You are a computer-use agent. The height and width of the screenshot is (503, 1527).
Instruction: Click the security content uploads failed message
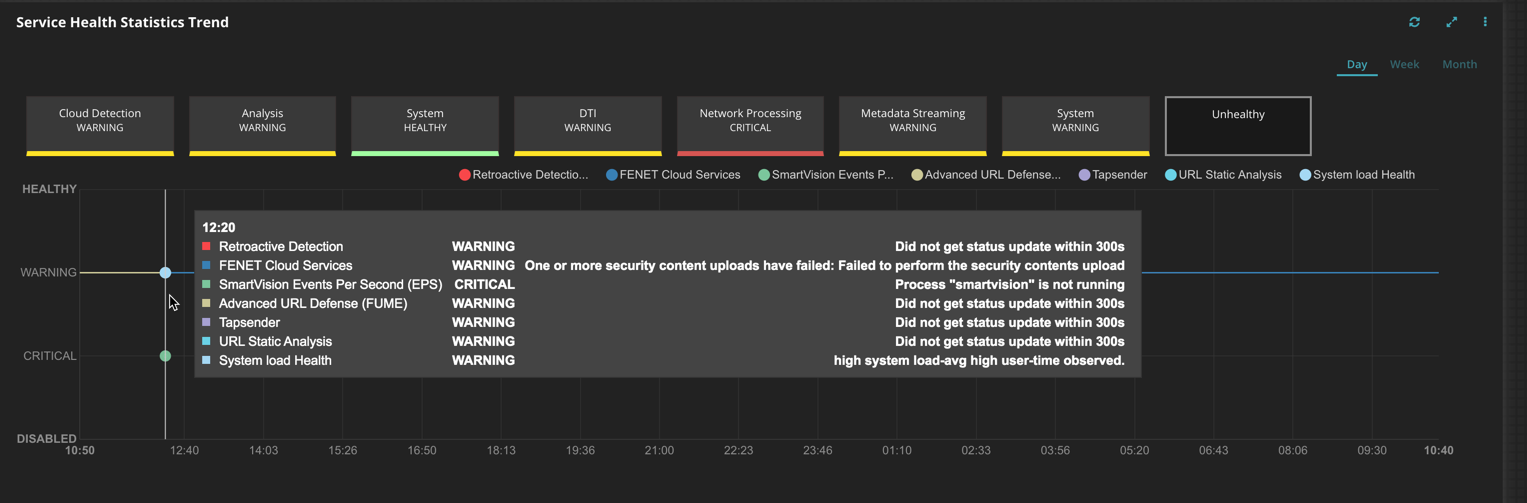(x=825, y=266)
